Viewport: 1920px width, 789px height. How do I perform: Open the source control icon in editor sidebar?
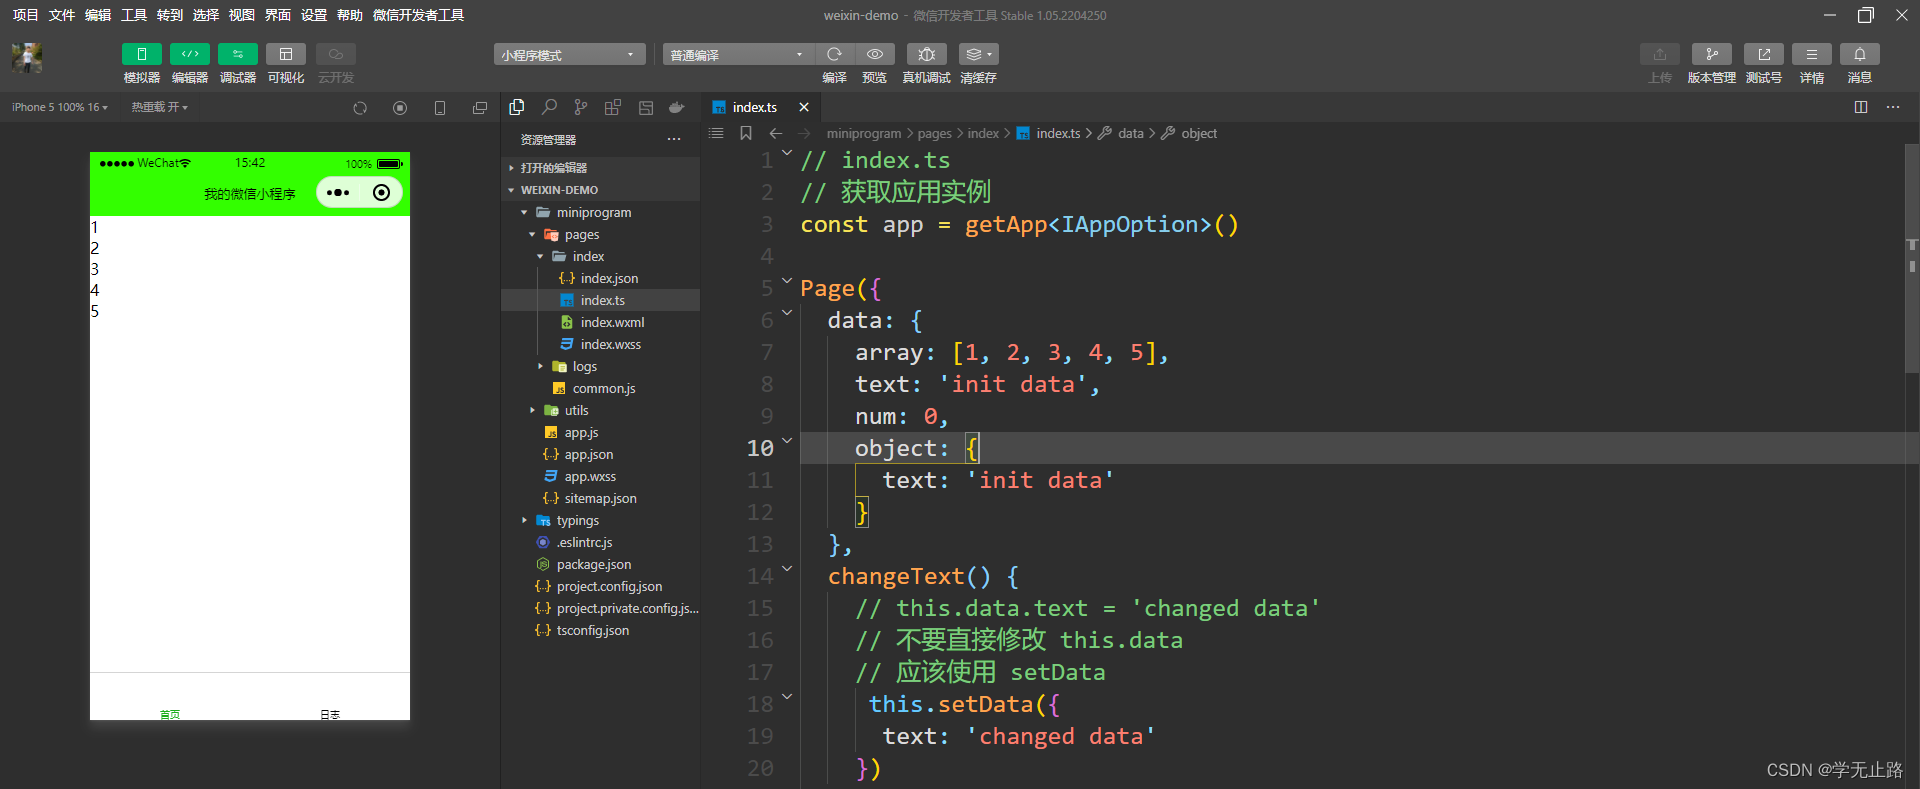581,107
